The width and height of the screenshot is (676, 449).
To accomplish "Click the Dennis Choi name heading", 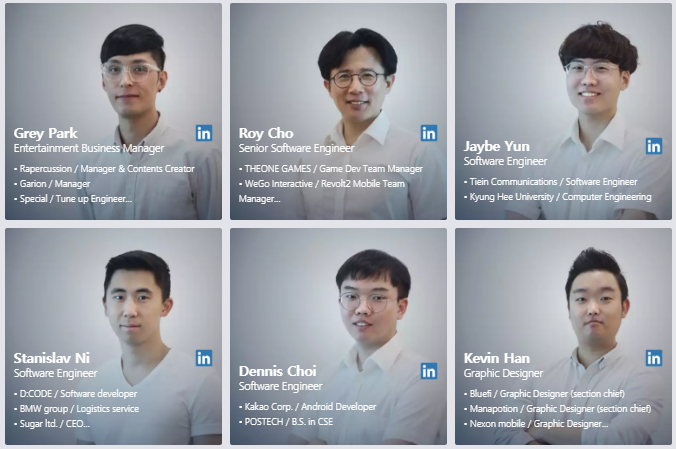I will coord(278,371).
